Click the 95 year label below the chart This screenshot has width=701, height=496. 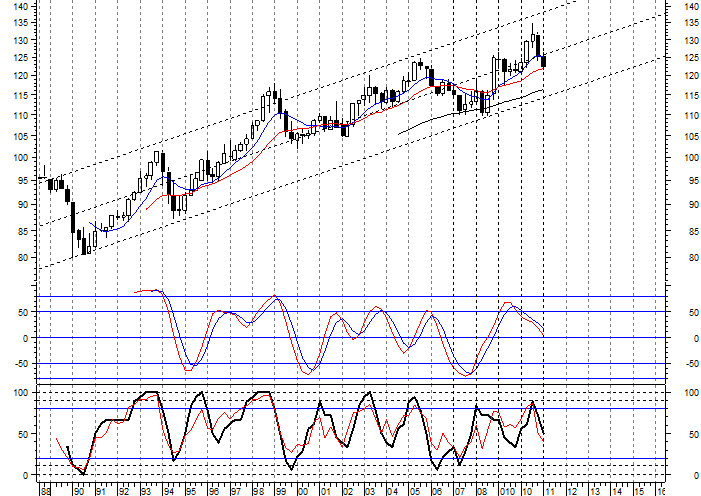coord(190,492)
